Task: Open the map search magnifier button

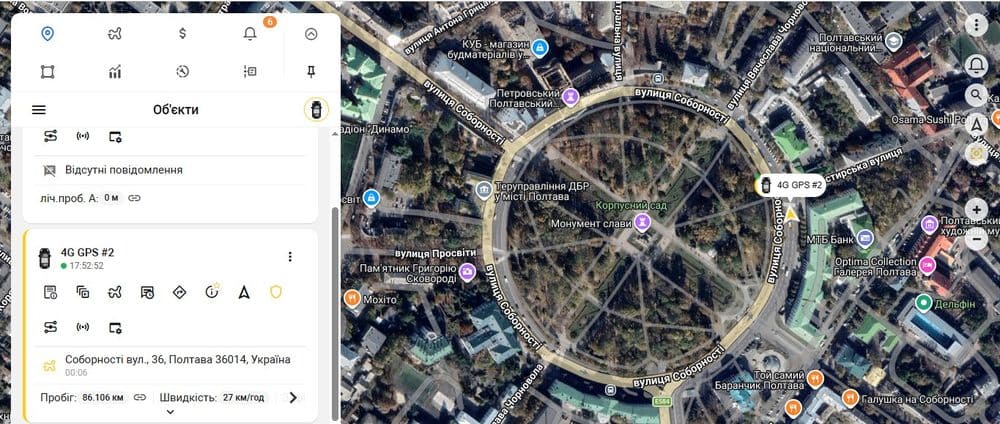Action: 976,96
